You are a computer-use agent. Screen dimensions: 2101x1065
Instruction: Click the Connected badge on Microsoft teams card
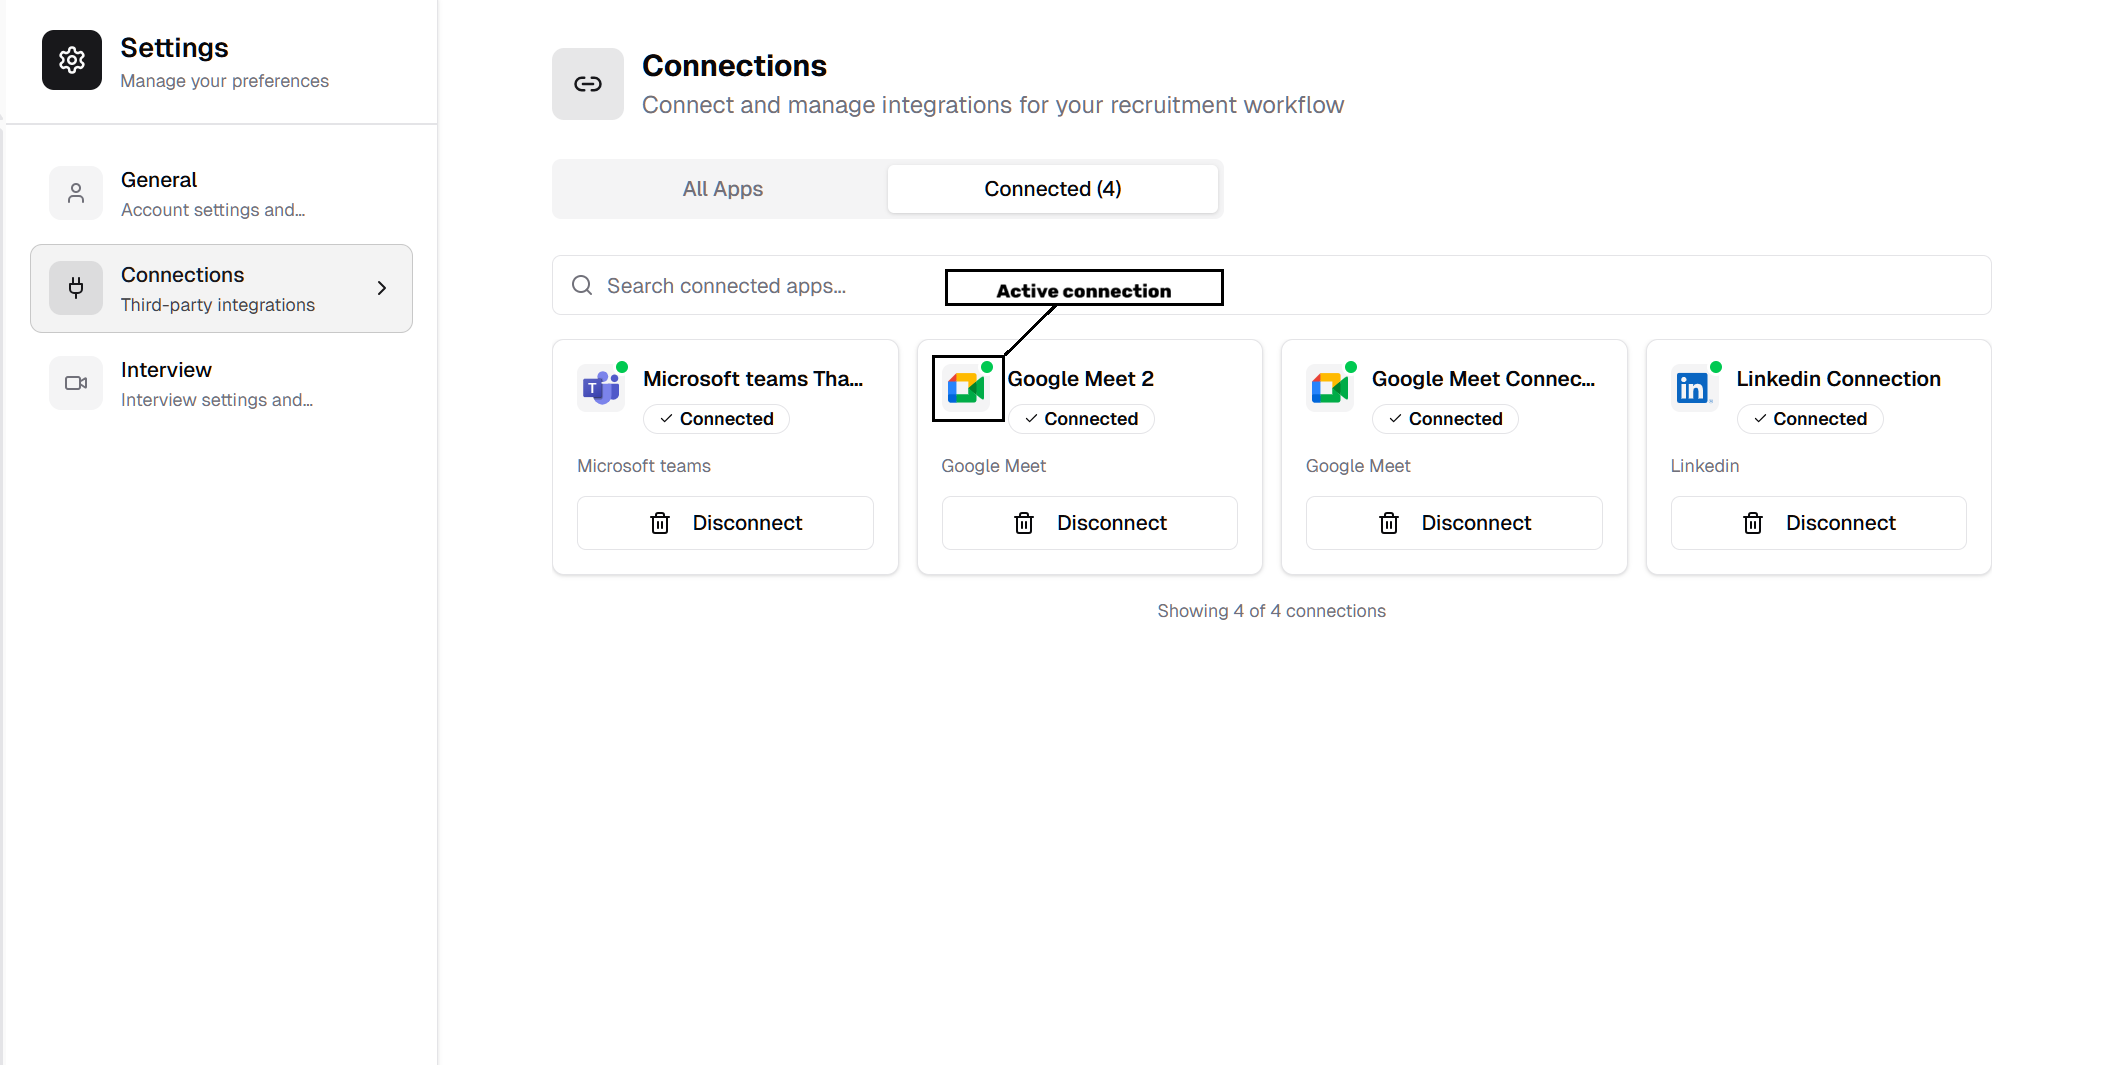click(x=716, y=418)
